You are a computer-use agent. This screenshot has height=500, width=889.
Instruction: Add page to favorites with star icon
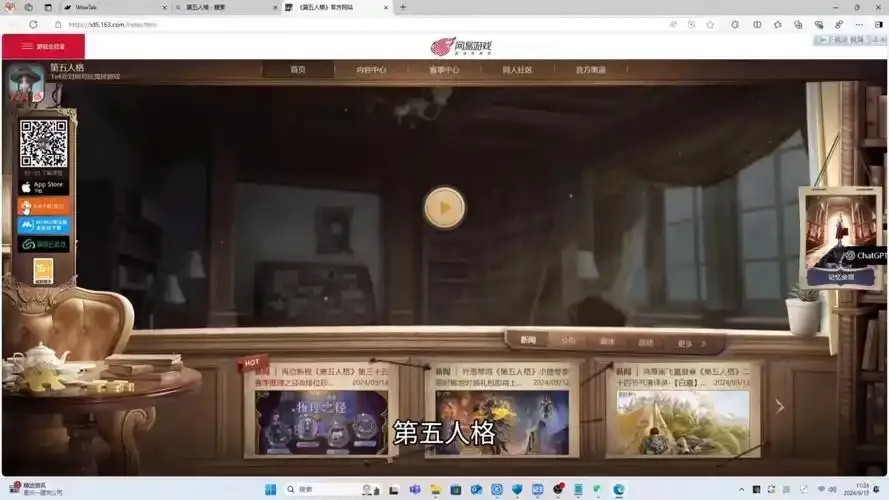tap(710, 24)
